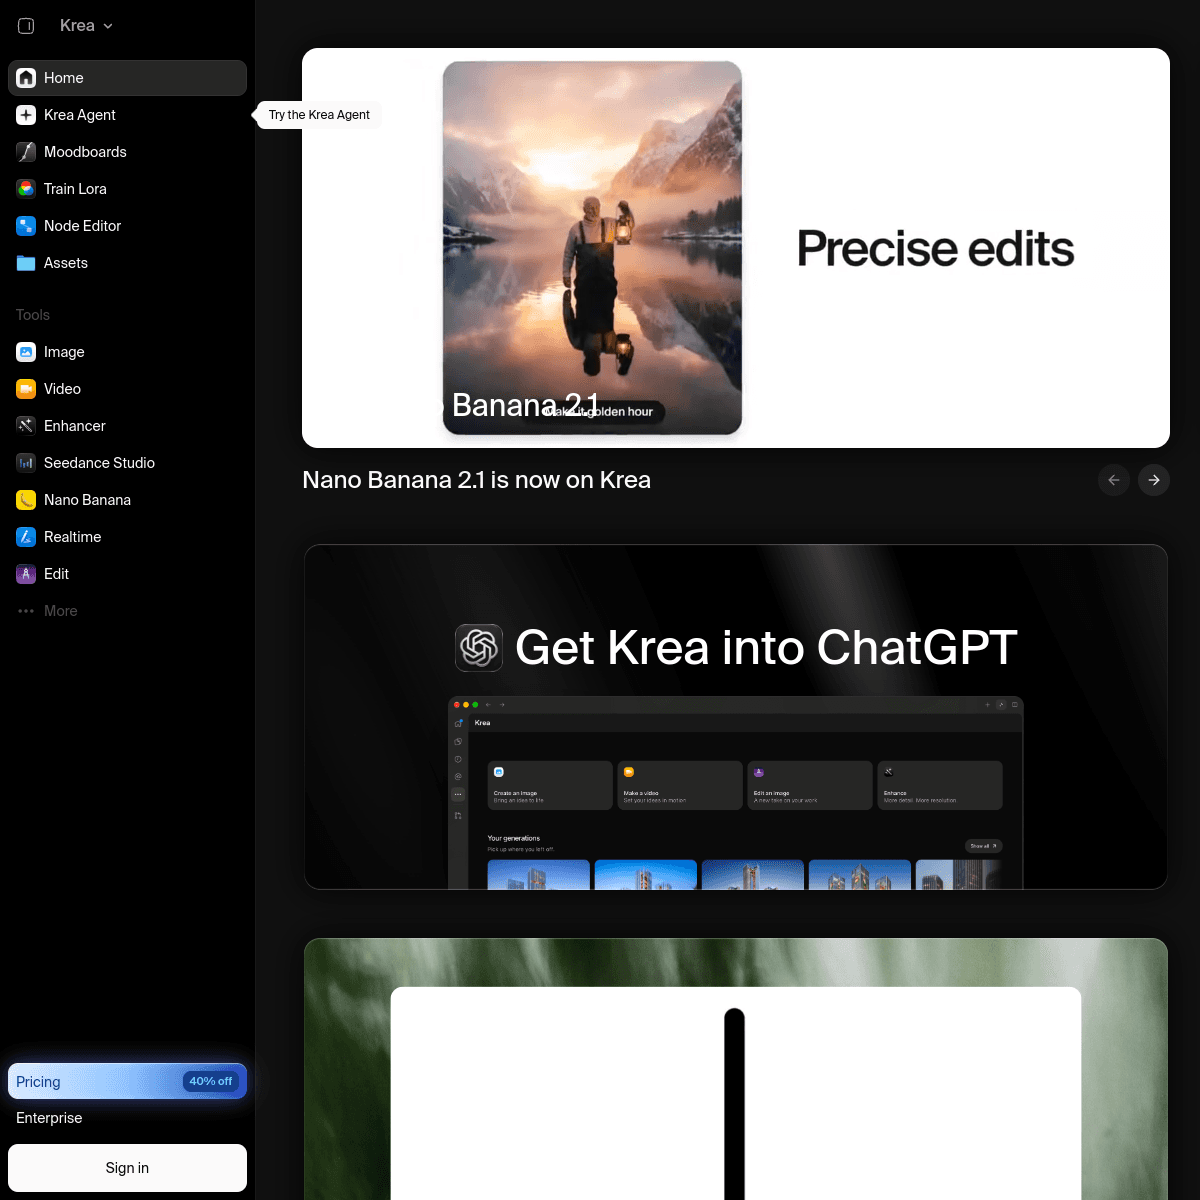Click the Sign in button
Viewport: 1200px width, 1200px height.
127,1168
